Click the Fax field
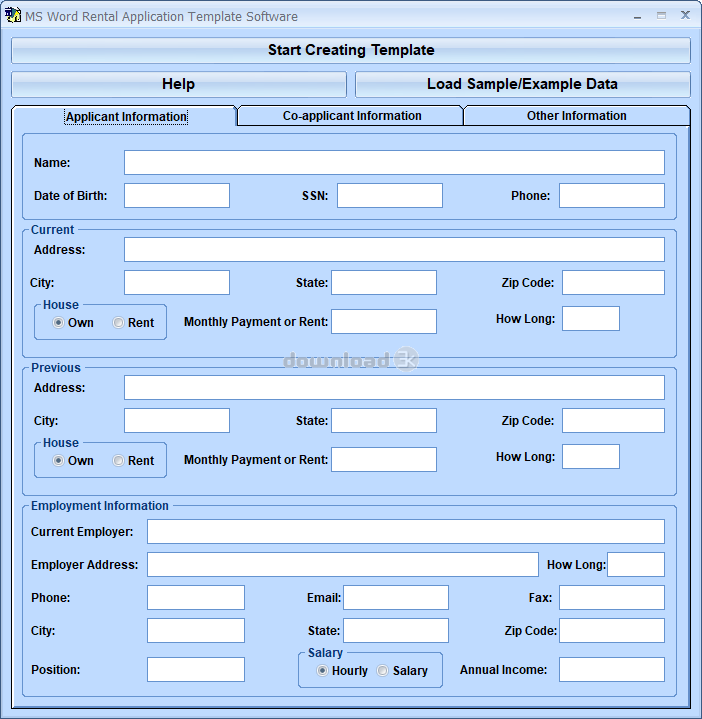702x719 pixels. coord(612,597)
